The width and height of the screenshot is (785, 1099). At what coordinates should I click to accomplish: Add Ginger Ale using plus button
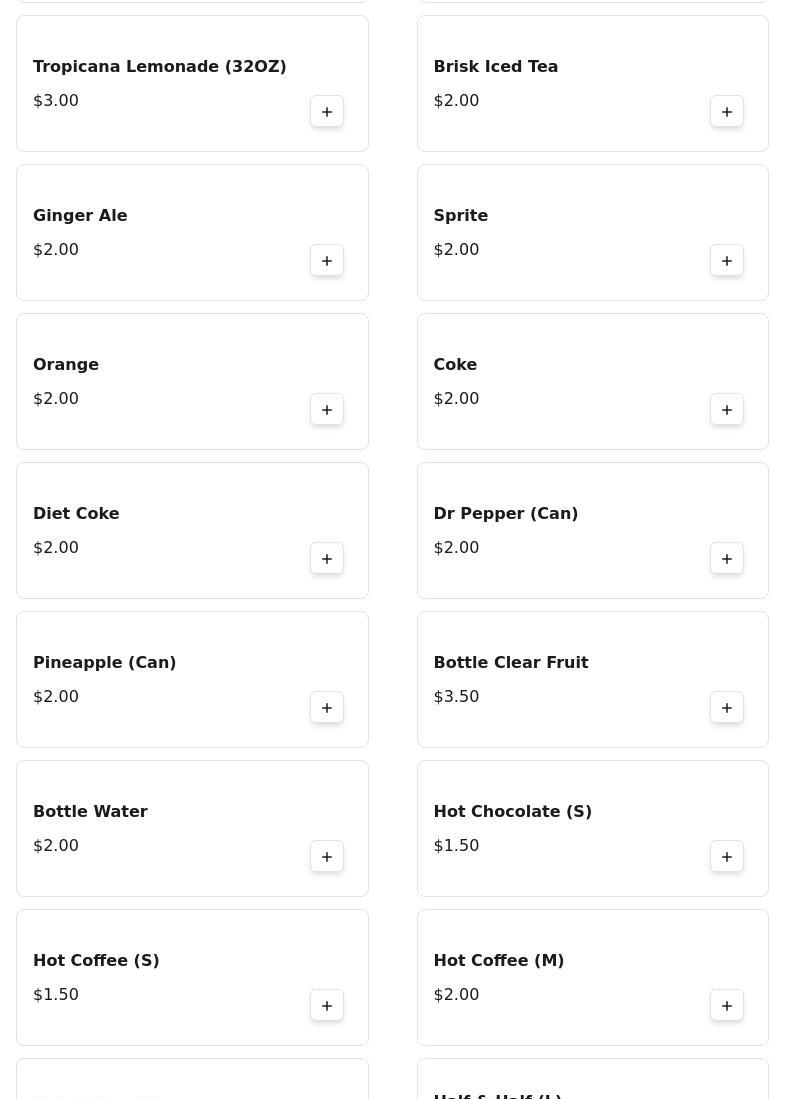coord(327,261)
